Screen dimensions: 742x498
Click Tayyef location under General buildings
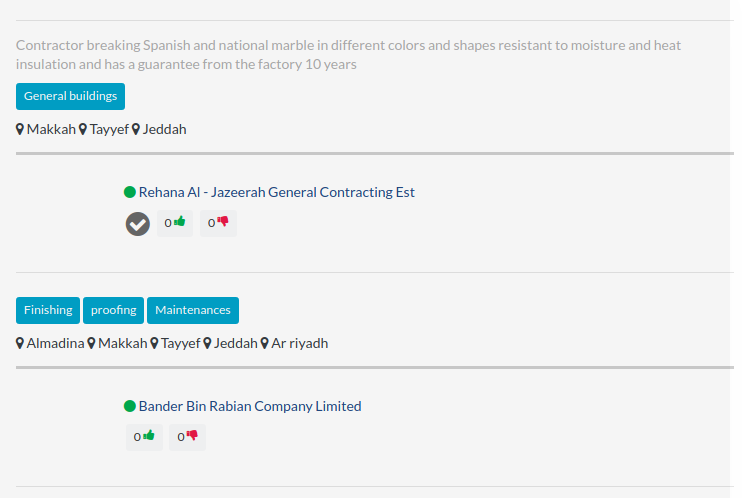tap(109, 129)
